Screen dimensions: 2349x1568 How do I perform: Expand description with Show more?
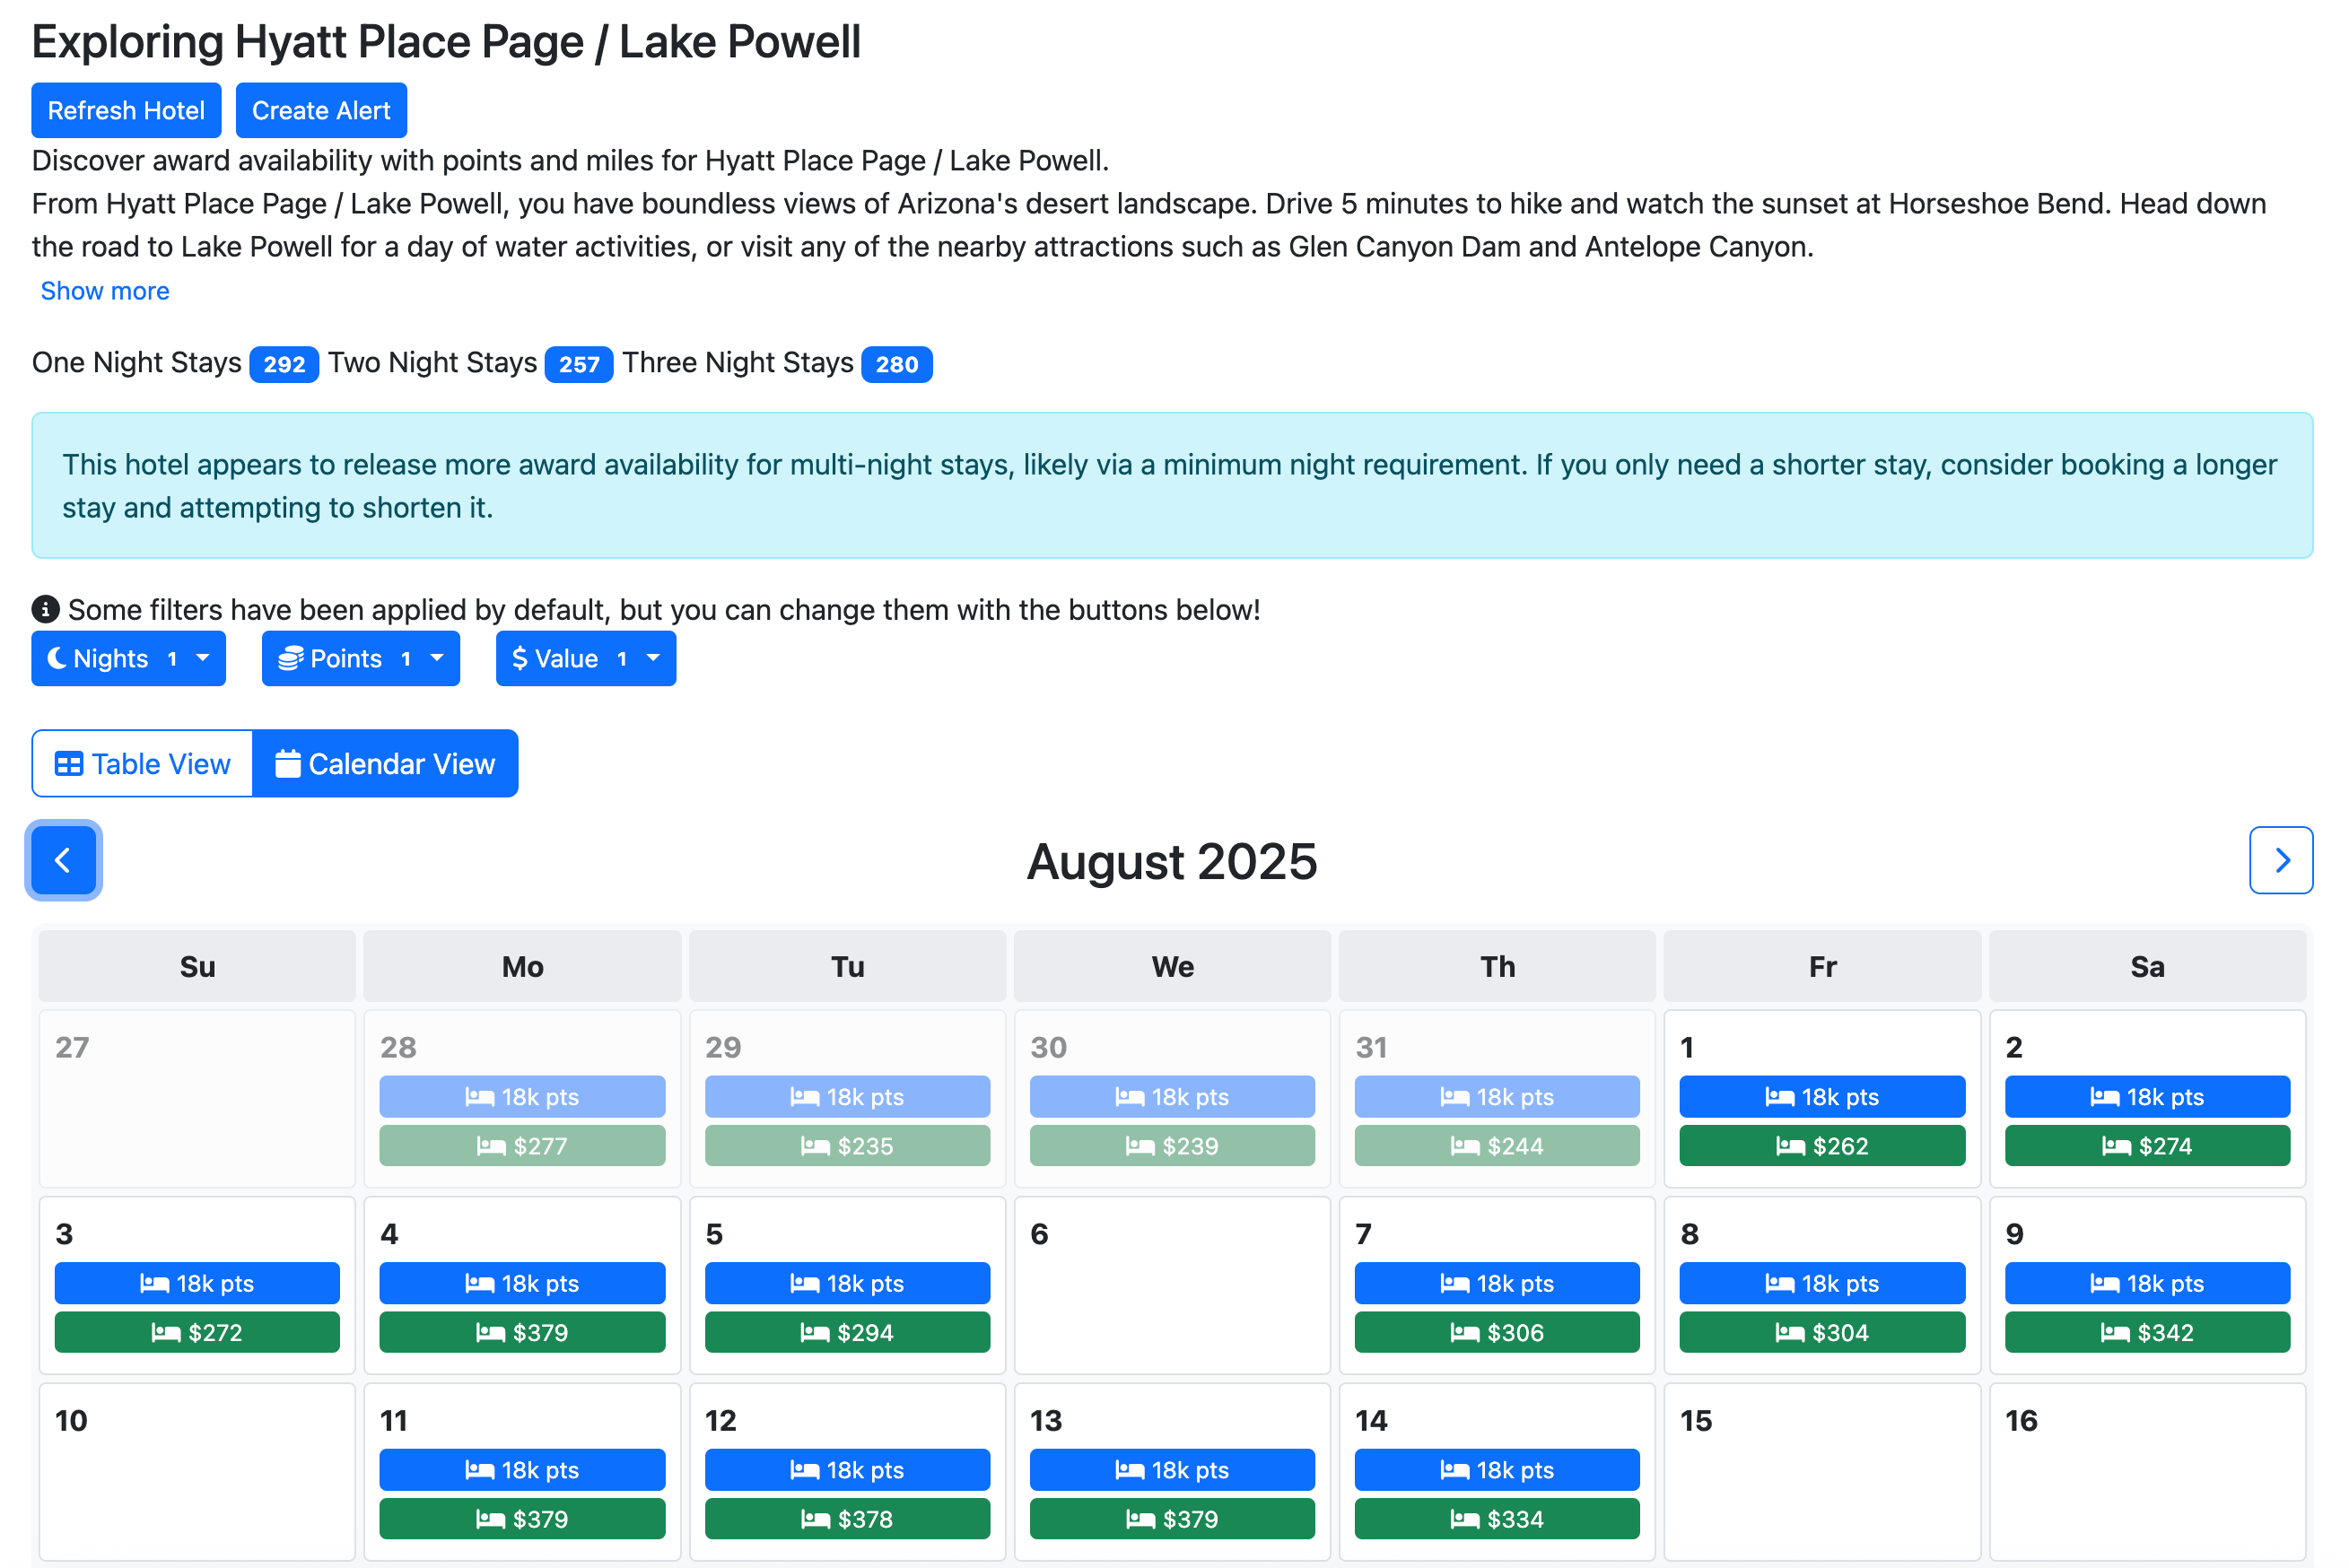click(x=105, y=291)
